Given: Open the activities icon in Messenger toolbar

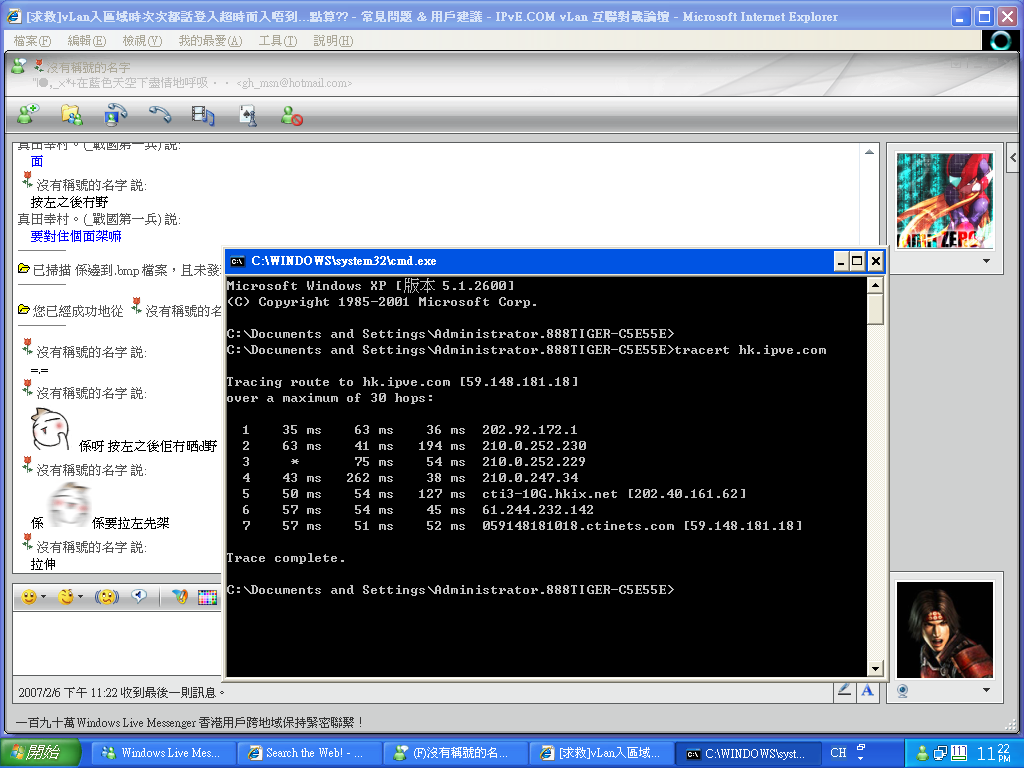Looking at the screenshot, I should 203,116.
